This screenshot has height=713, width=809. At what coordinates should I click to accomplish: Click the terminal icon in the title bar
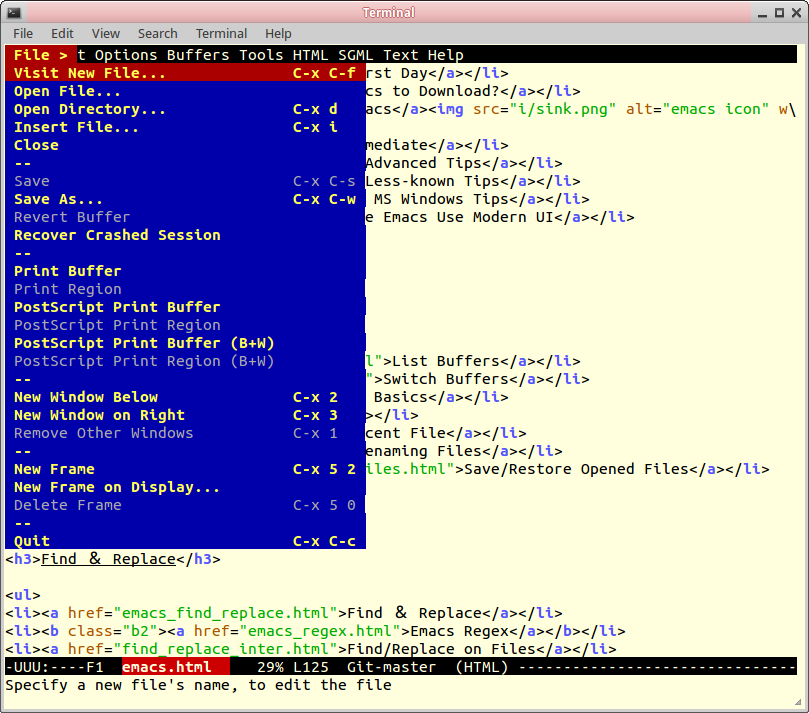pyautogui.click(x=14, y=12)
